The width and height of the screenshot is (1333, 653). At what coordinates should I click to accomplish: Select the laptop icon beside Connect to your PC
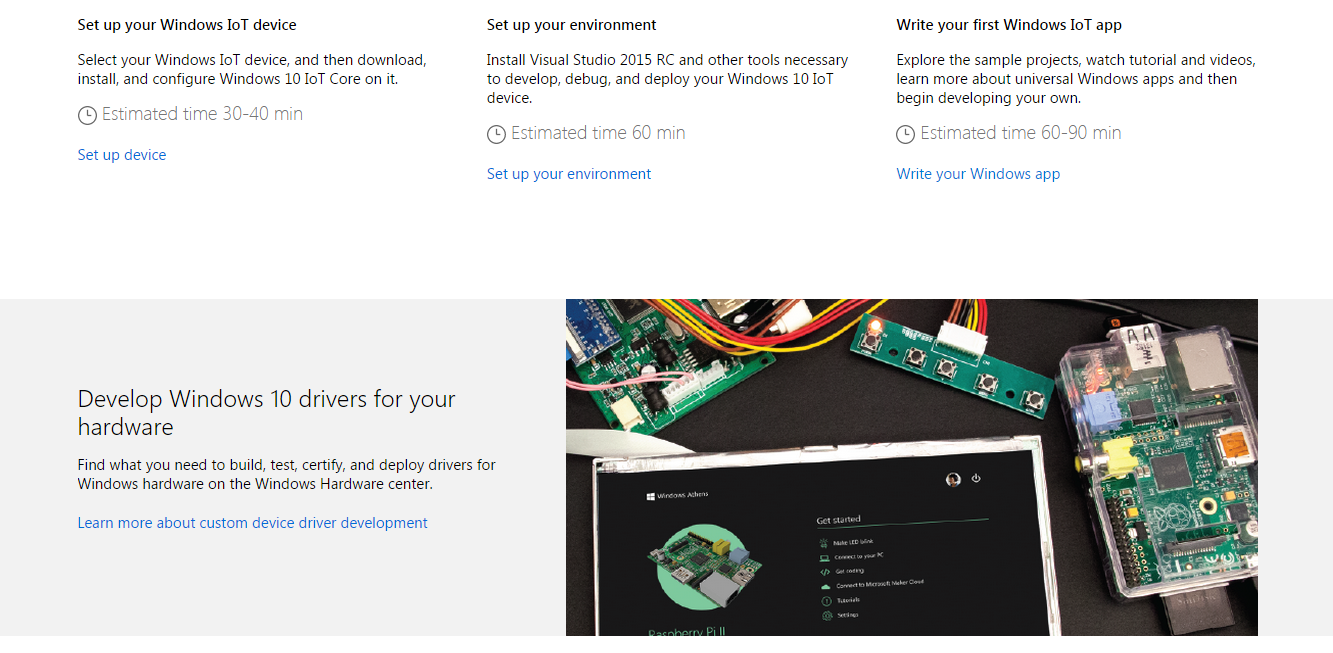tap(824, 557)
